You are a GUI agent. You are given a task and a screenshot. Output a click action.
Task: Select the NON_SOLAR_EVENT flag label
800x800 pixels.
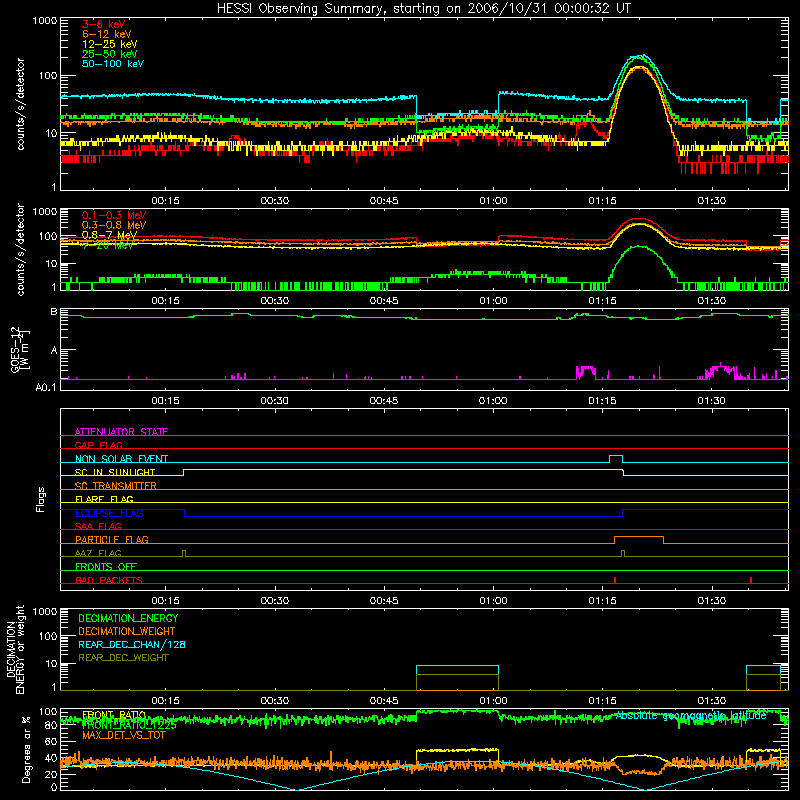[121, 459]
